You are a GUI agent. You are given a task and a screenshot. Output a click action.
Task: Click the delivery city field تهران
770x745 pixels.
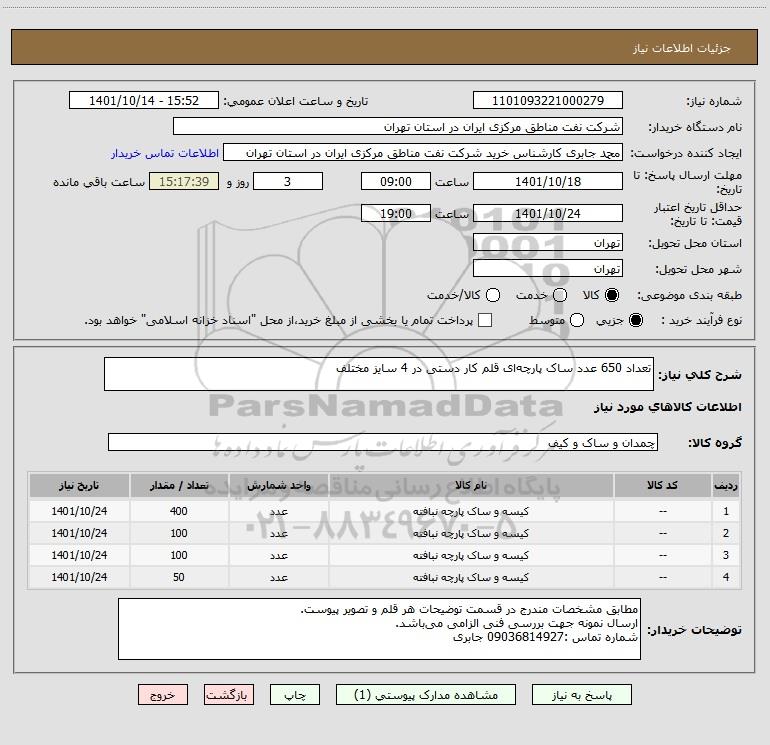pos(548,269)
